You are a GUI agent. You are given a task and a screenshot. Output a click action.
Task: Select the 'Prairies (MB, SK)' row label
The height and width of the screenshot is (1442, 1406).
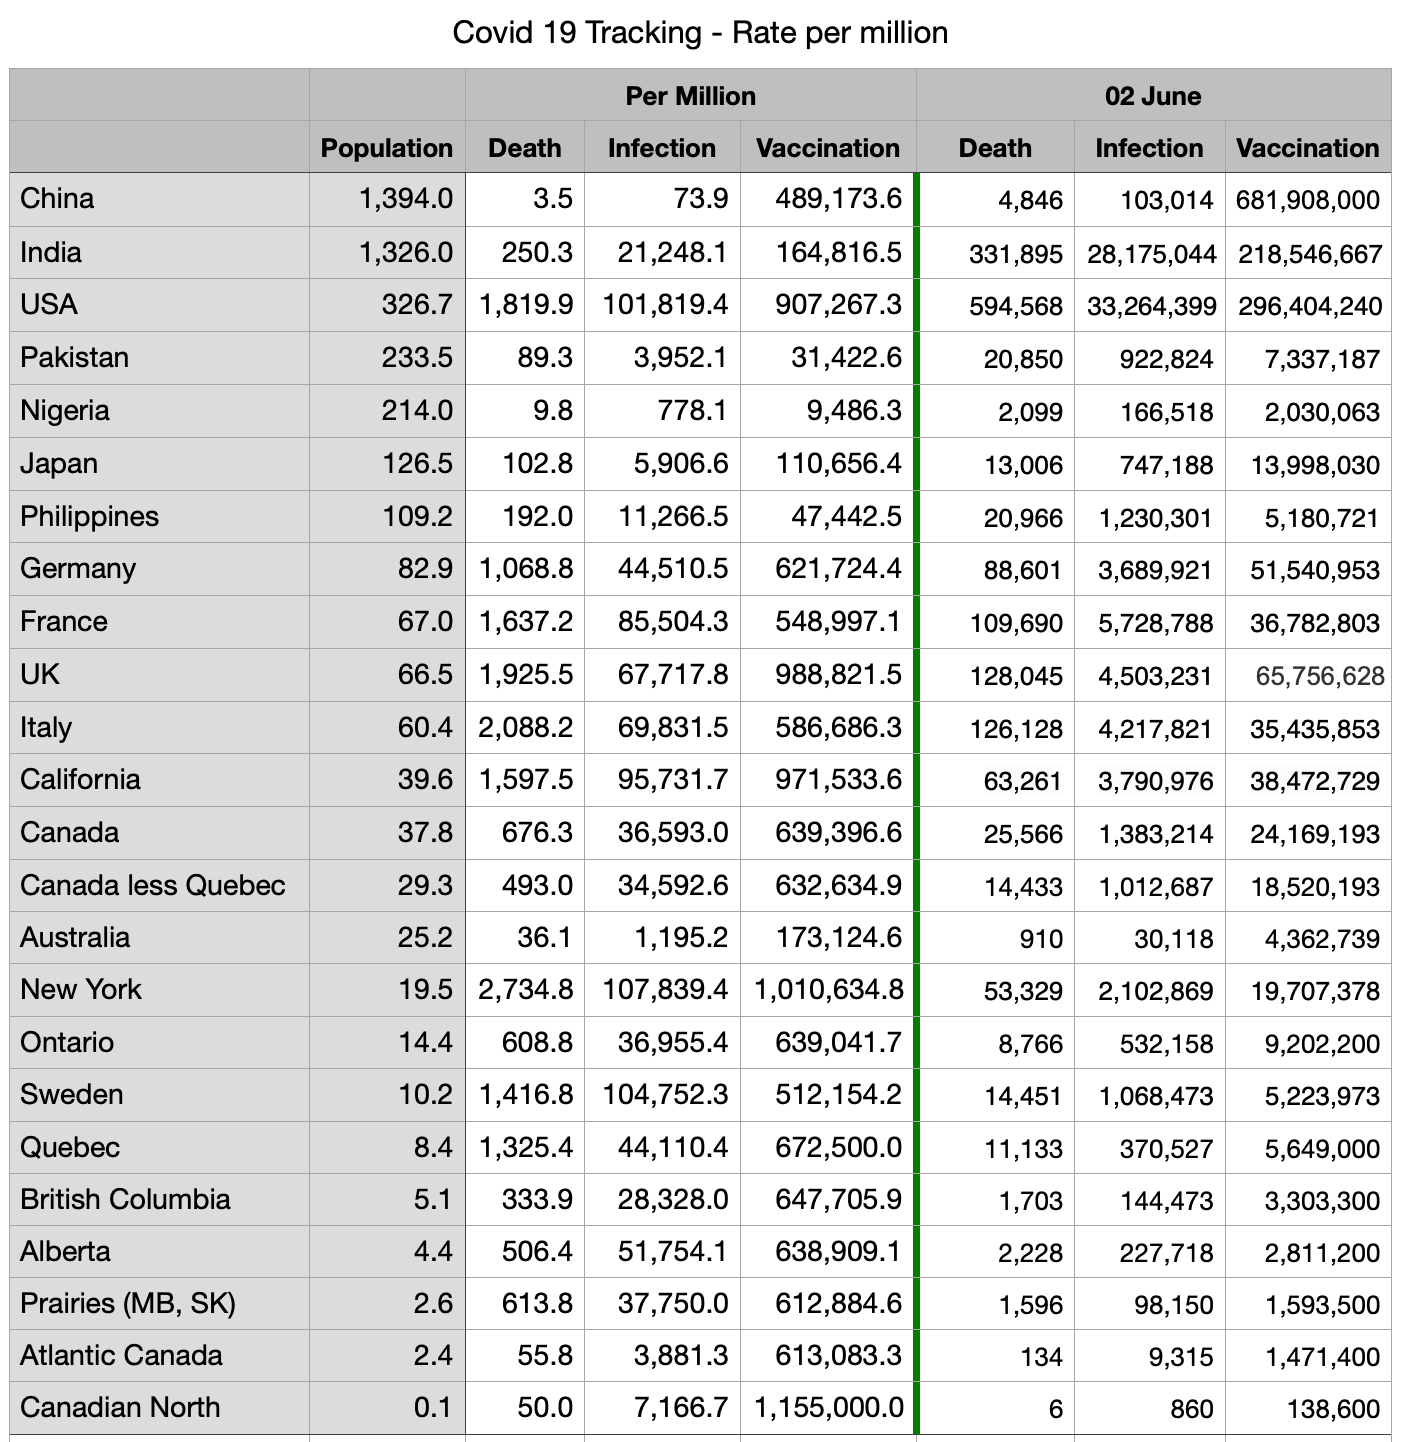[128, 1304]
